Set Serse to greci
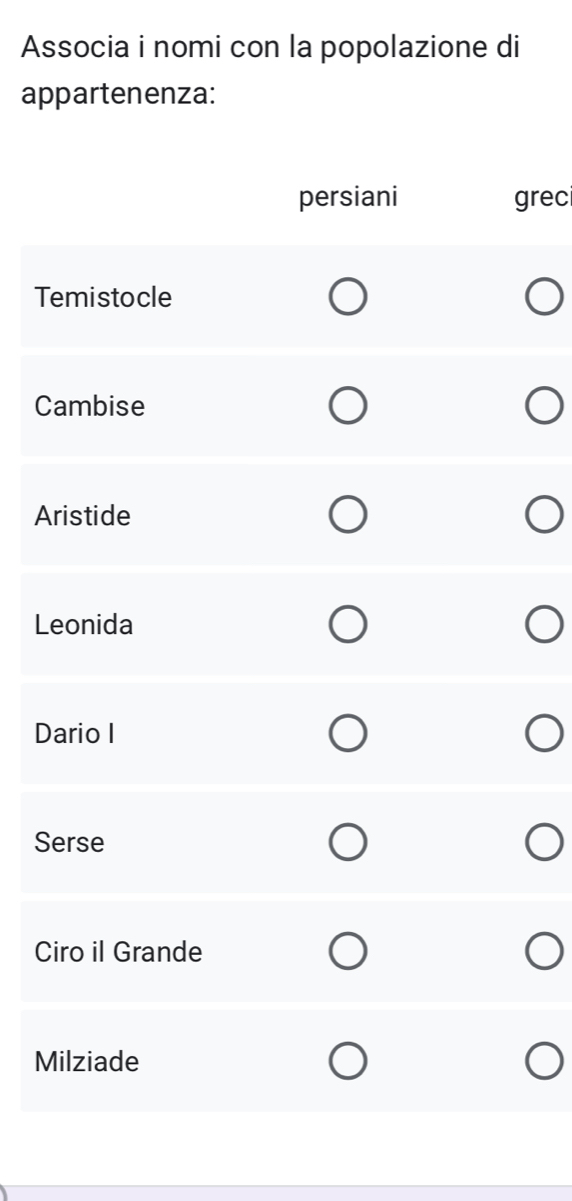 [x=544, y=843]
